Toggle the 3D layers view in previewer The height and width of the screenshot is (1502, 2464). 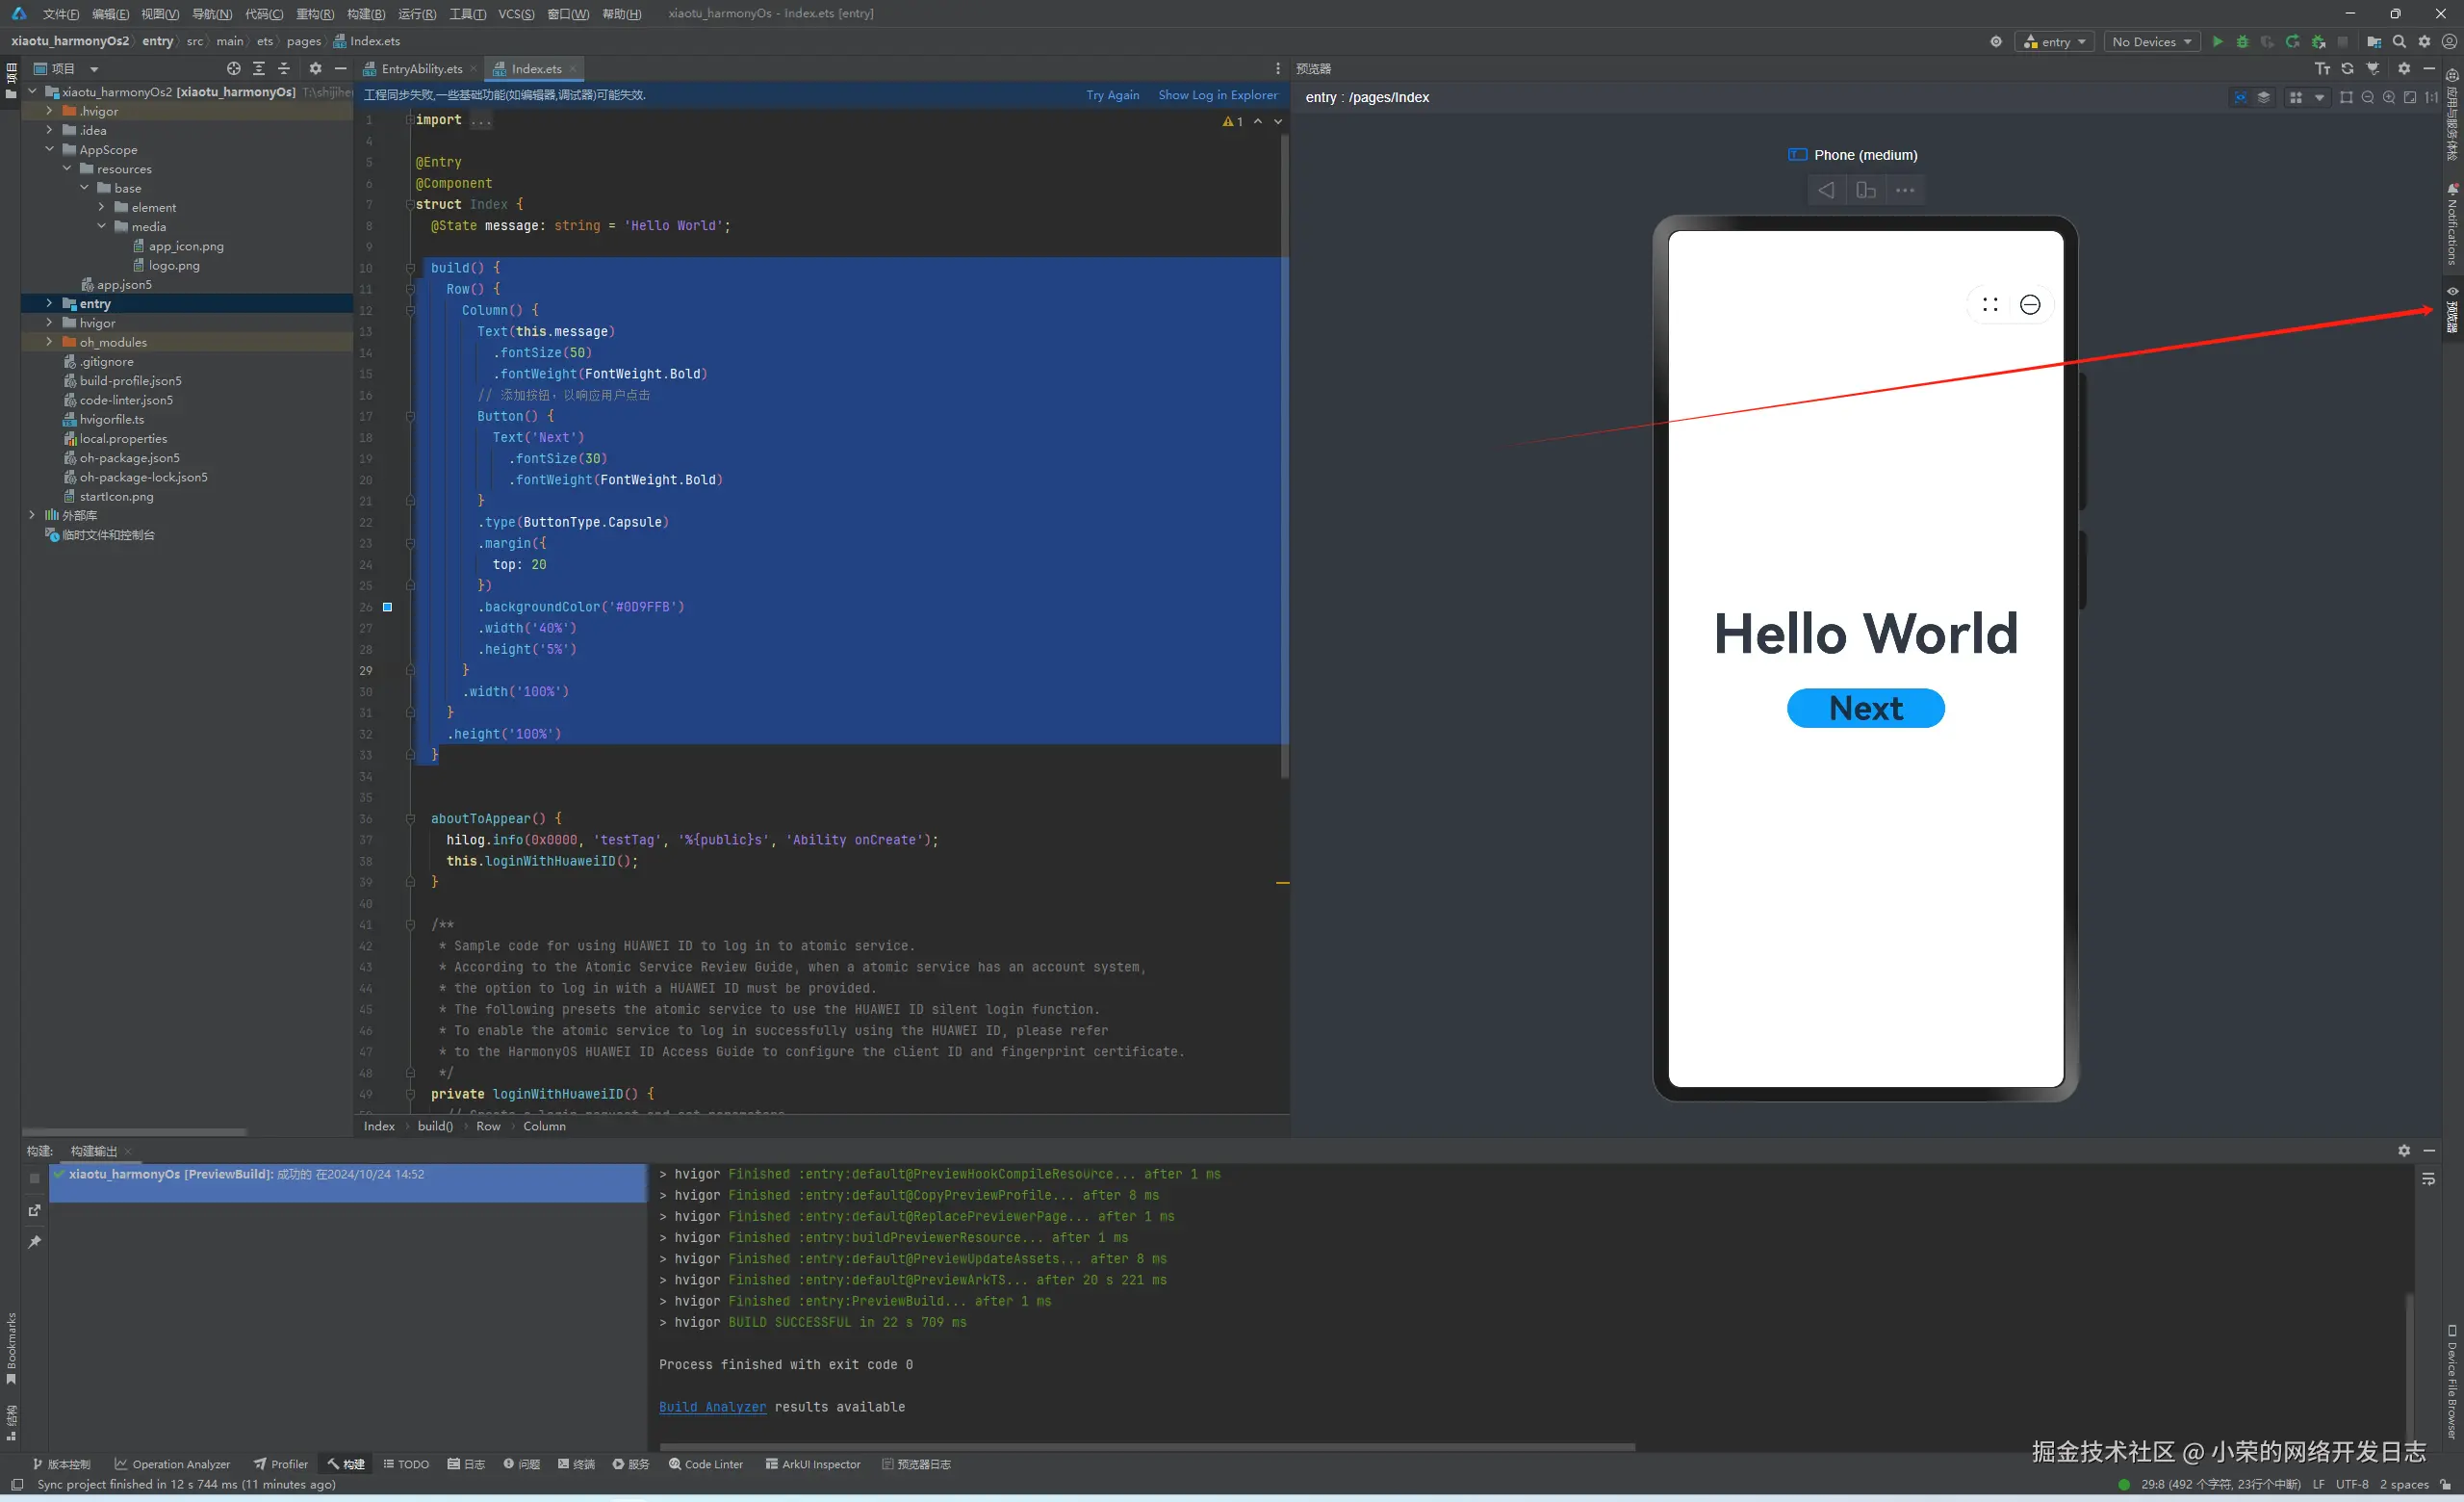point(2264,97)
